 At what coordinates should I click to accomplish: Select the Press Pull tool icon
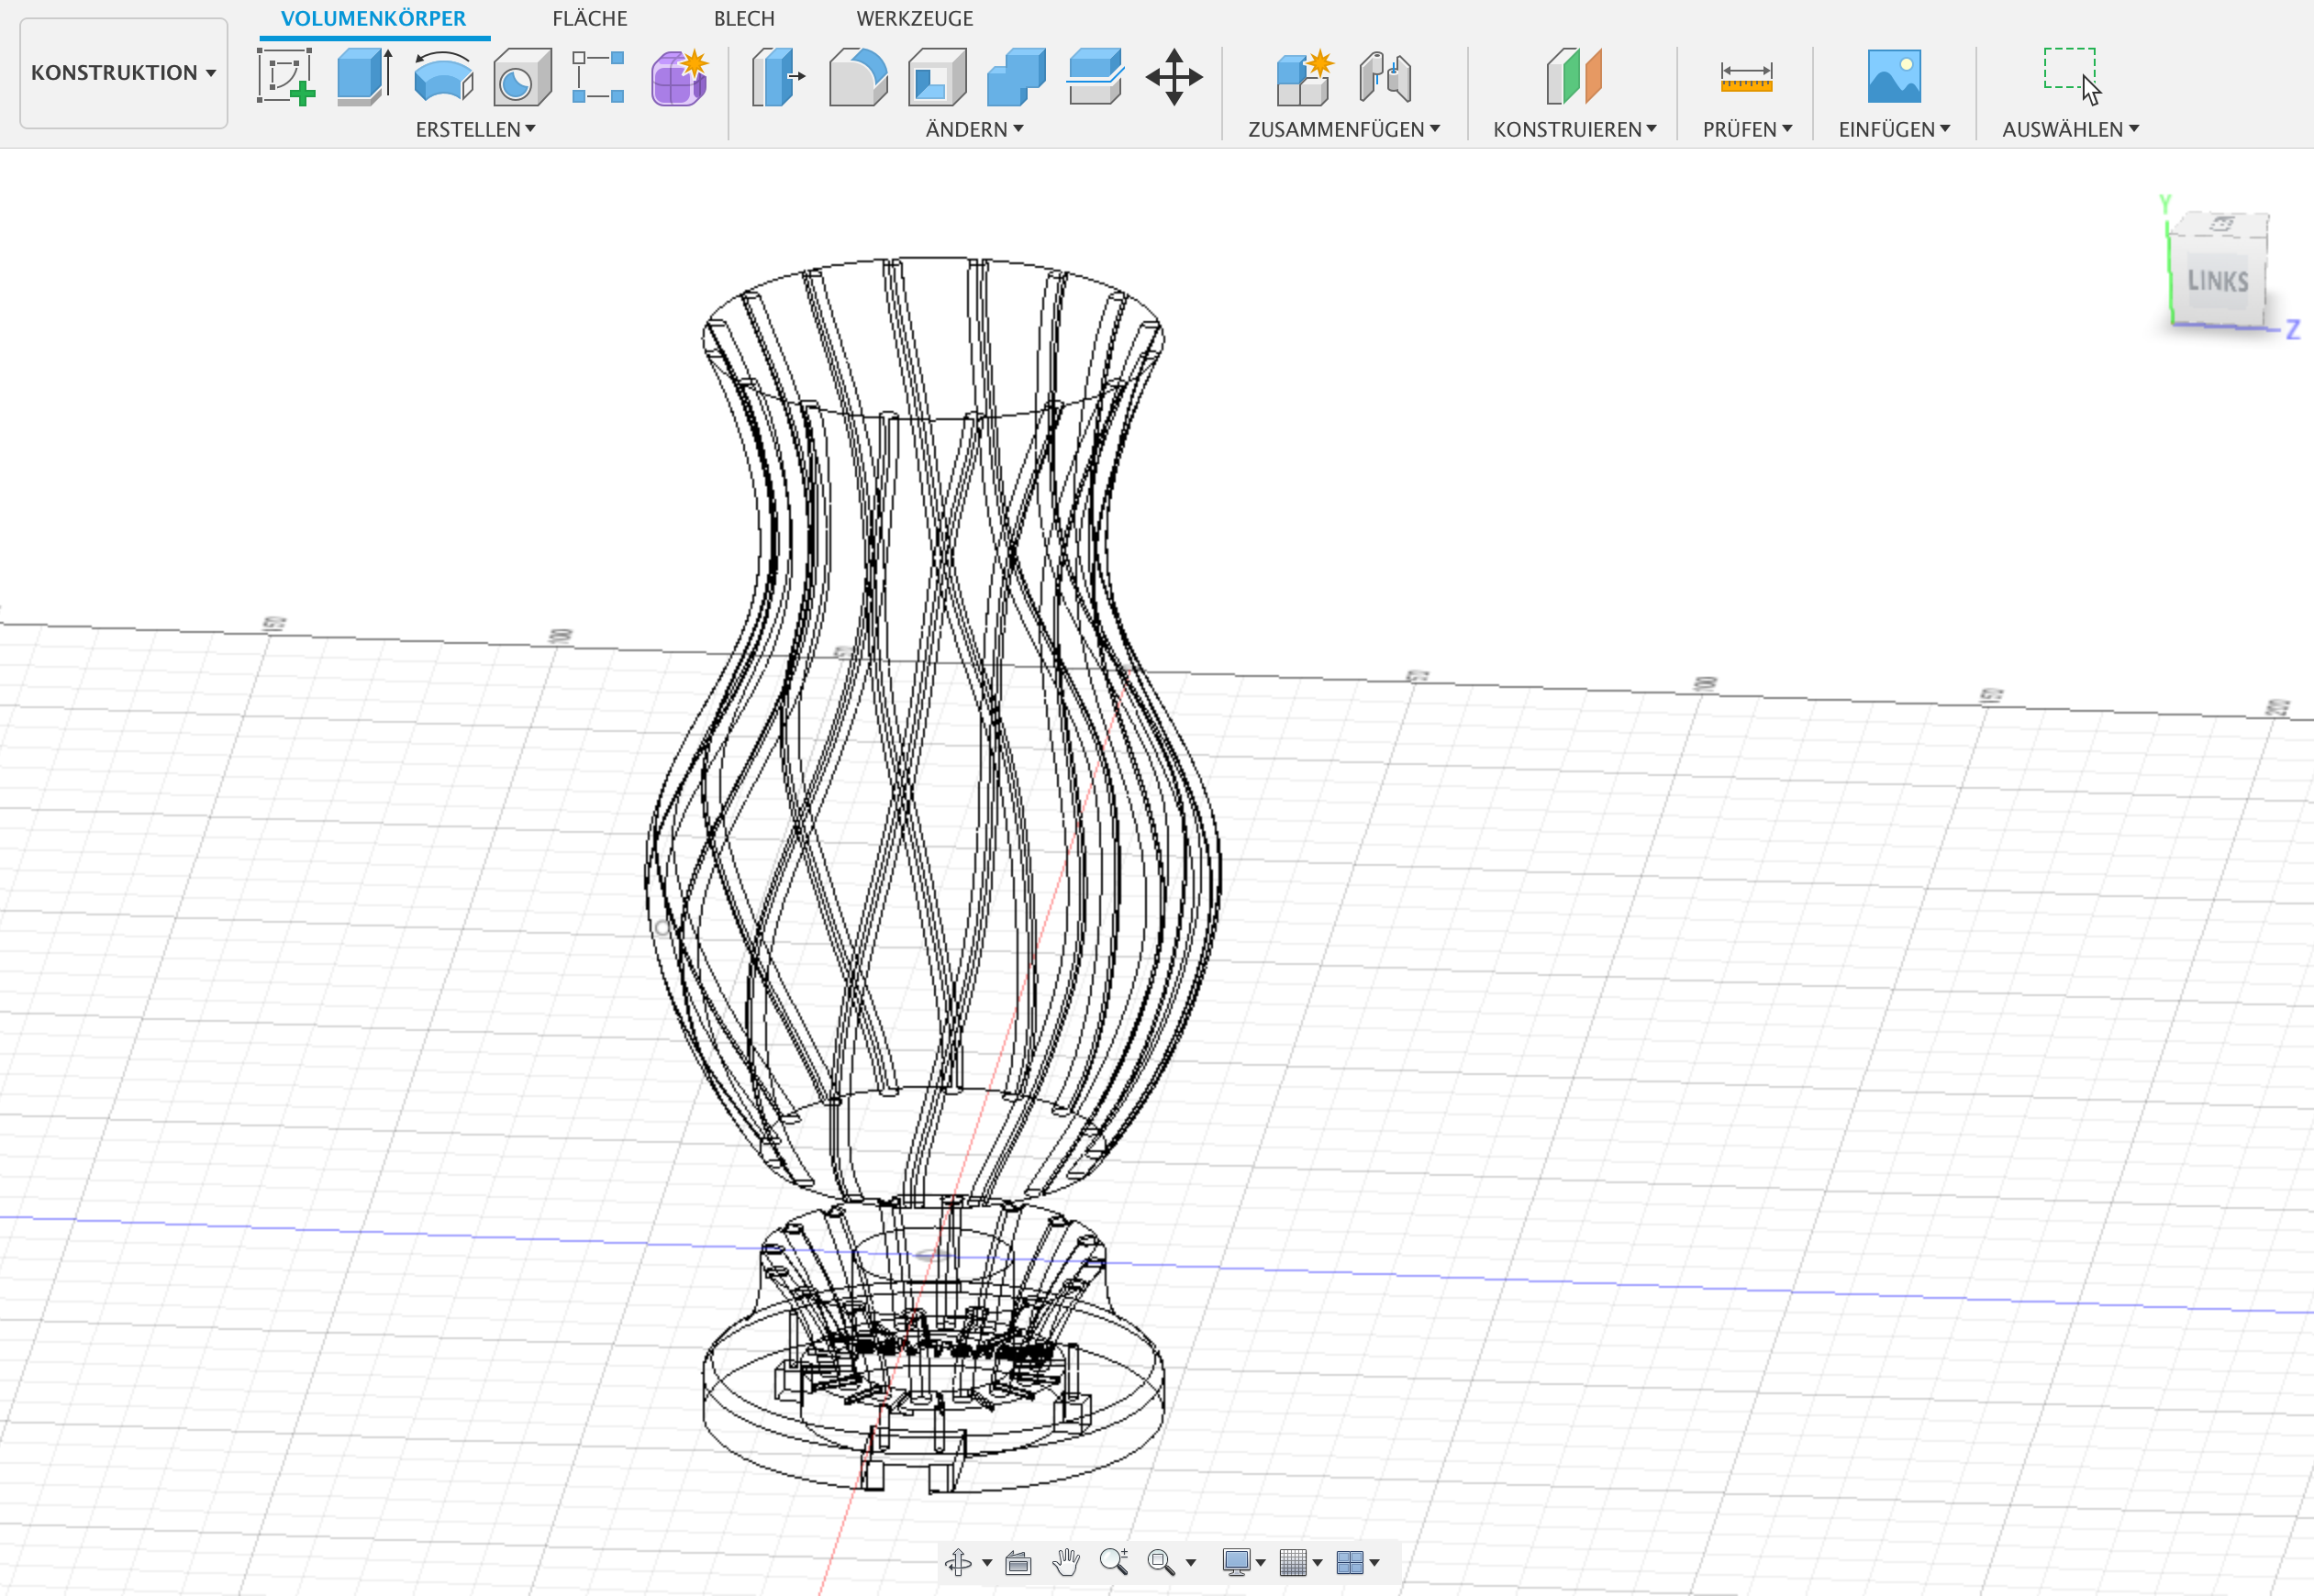click(778, 76)
